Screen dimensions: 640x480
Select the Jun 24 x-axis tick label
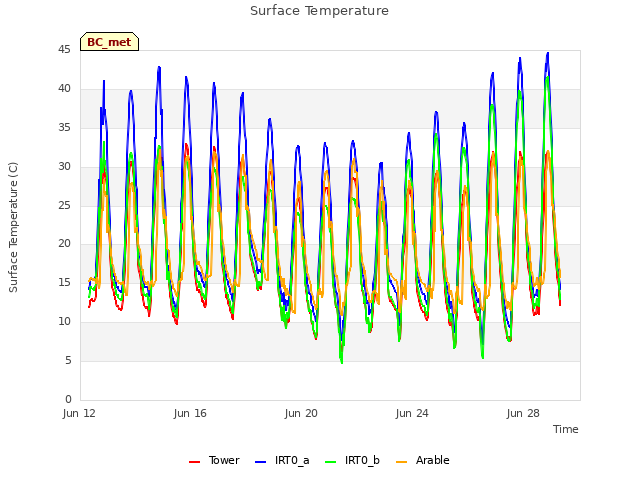click(x=412, y=413)
